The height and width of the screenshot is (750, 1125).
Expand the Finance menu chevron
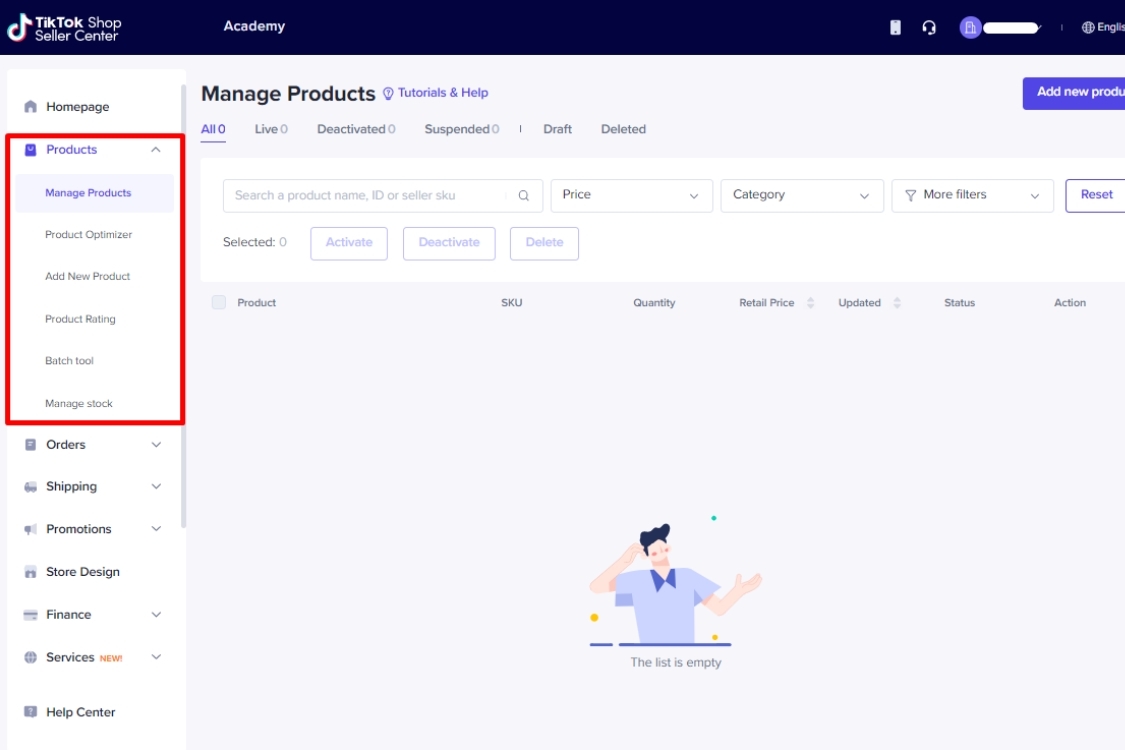156,614
